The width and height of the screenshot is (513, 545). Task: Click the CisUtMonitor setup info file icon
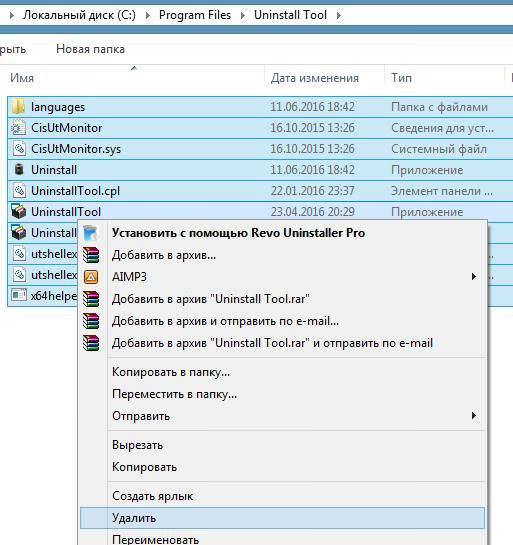click(x=18, y=128)
